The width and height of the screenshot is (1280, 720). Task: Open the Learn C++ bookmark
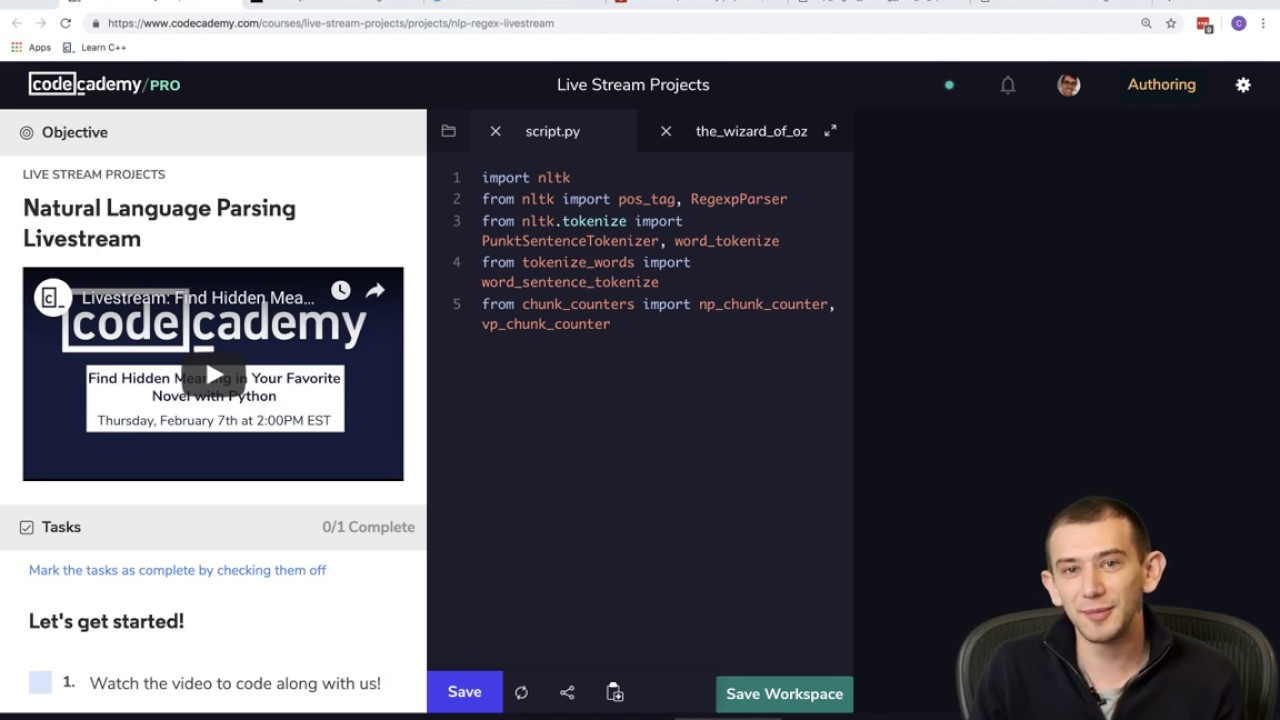(94, 47)
